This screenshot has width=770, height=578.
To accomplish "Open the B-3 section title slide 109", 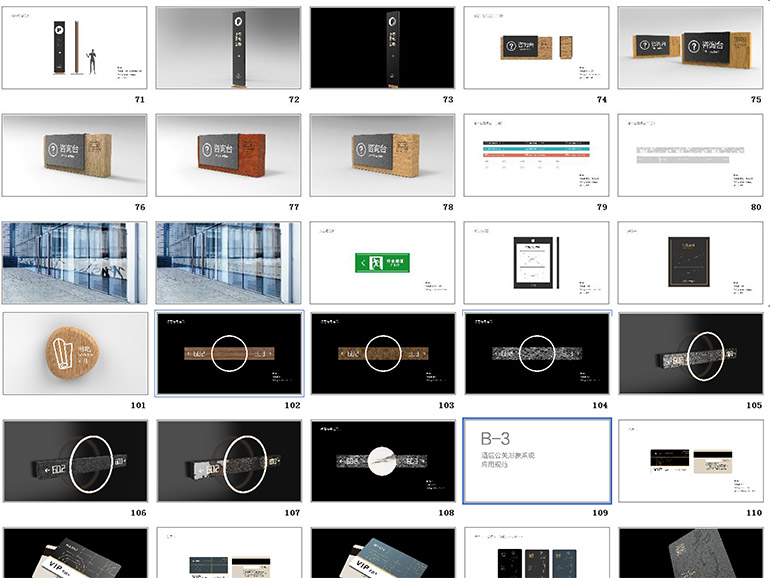I will [537, 461].
